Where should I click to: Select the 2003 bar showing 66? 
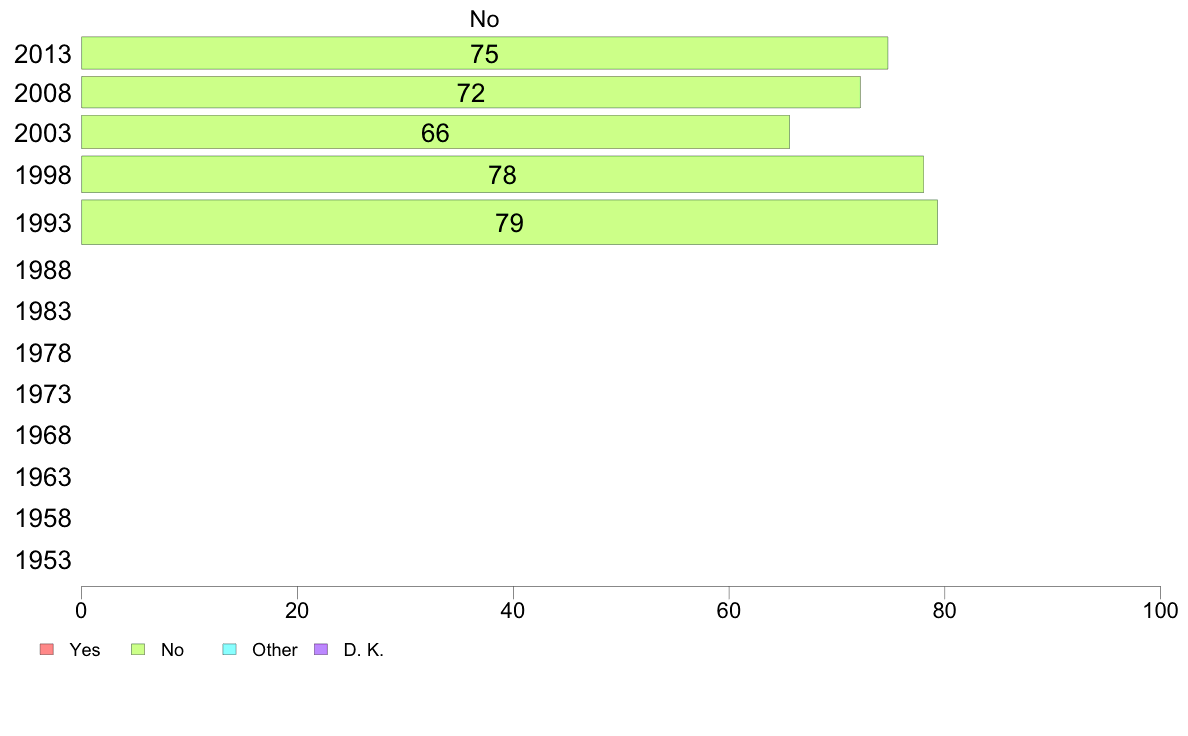coord(435,133)
